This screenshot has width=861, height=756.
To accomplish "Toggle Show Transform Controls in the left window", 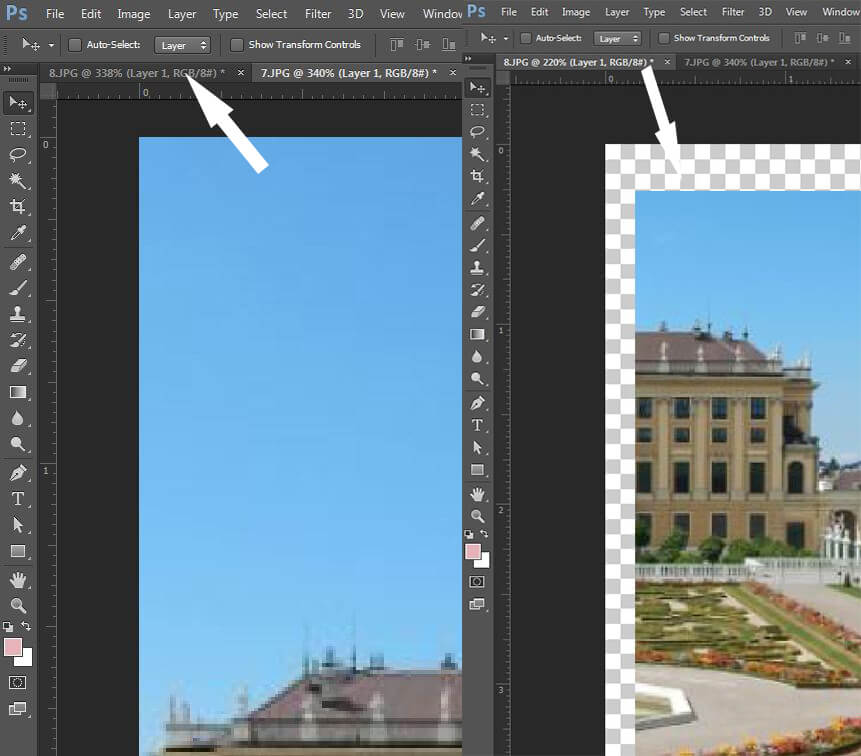I will click(x=237, y=45).
